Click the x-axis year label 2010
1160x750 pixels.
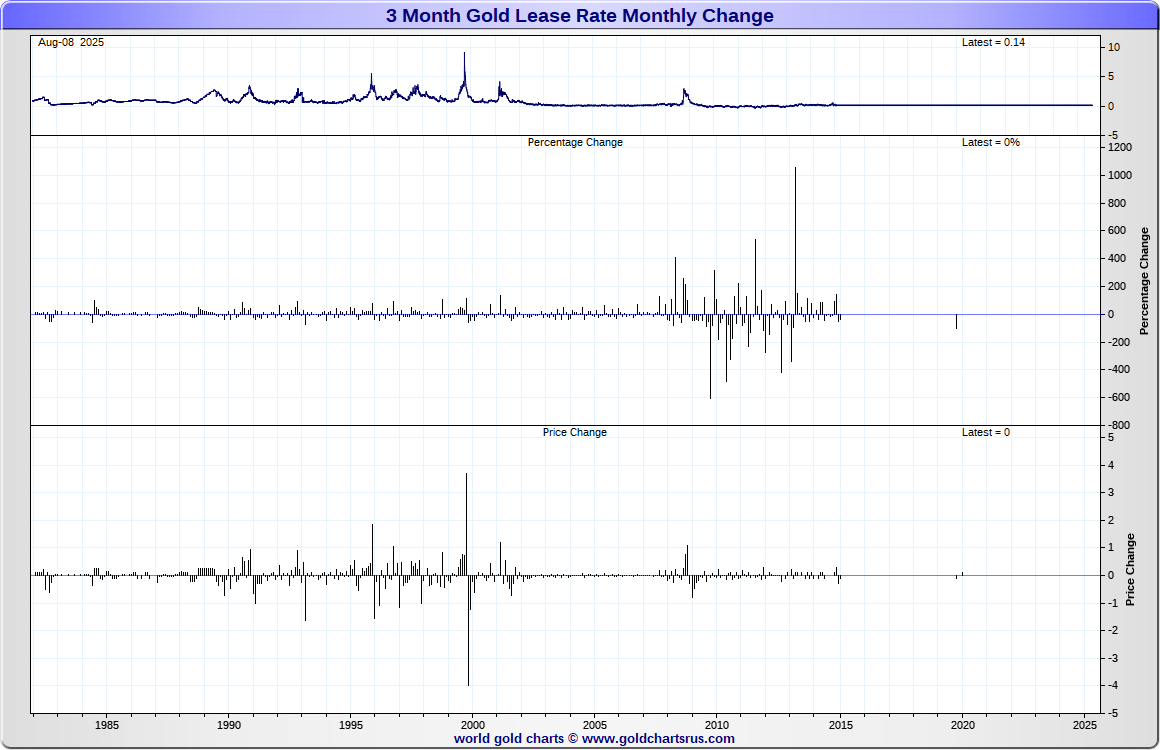point(717,726)
